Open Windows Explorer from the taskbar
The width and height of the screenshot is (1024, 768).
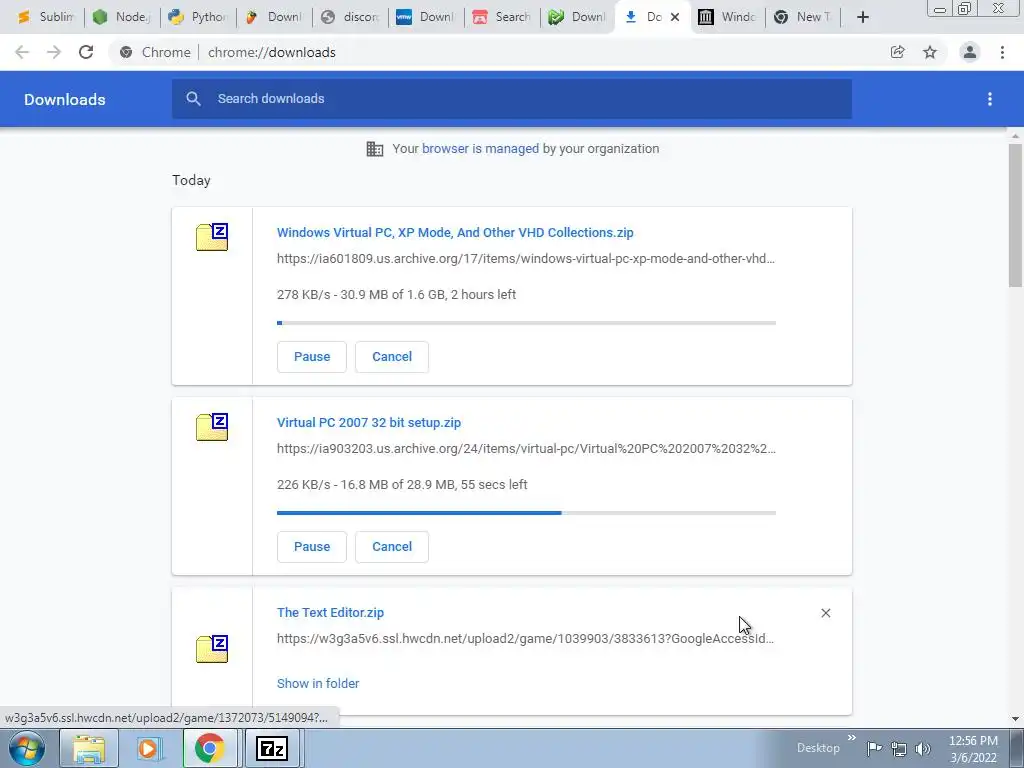click(x=89, y=748)
